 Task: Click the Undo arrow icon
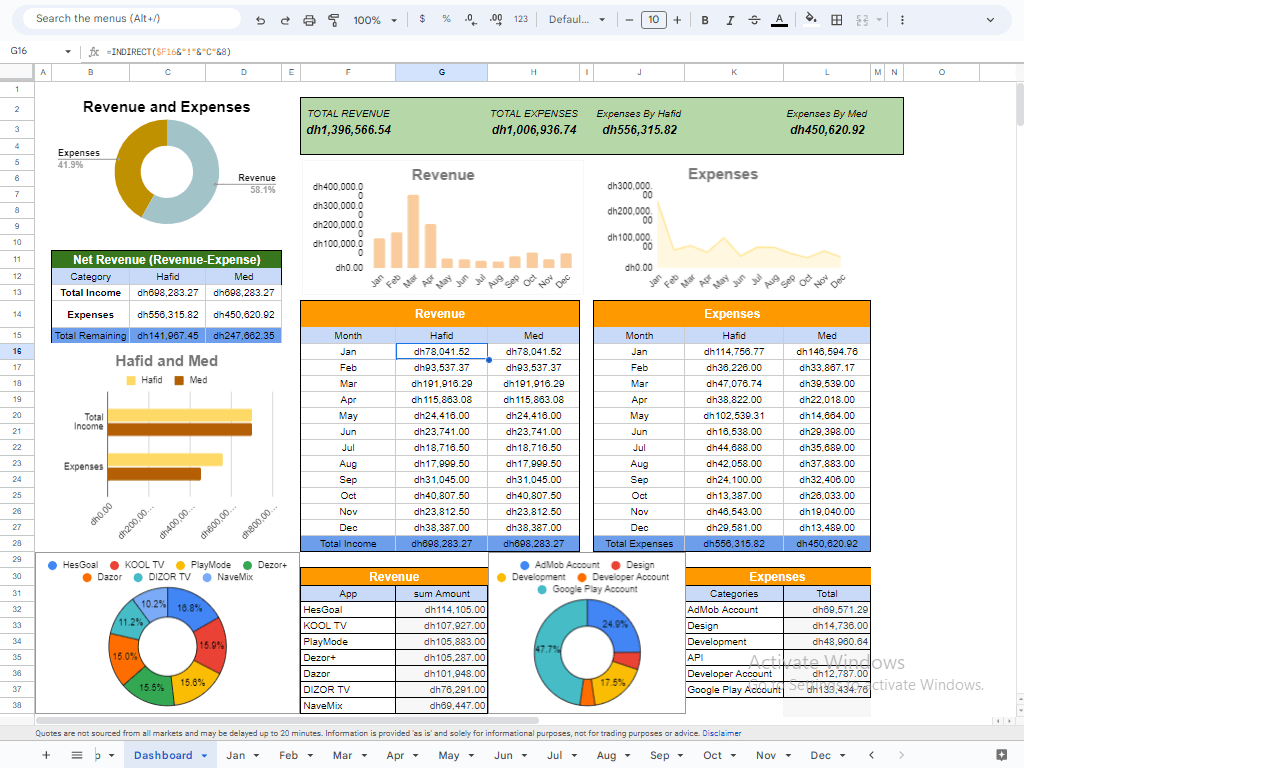point(261,20)
